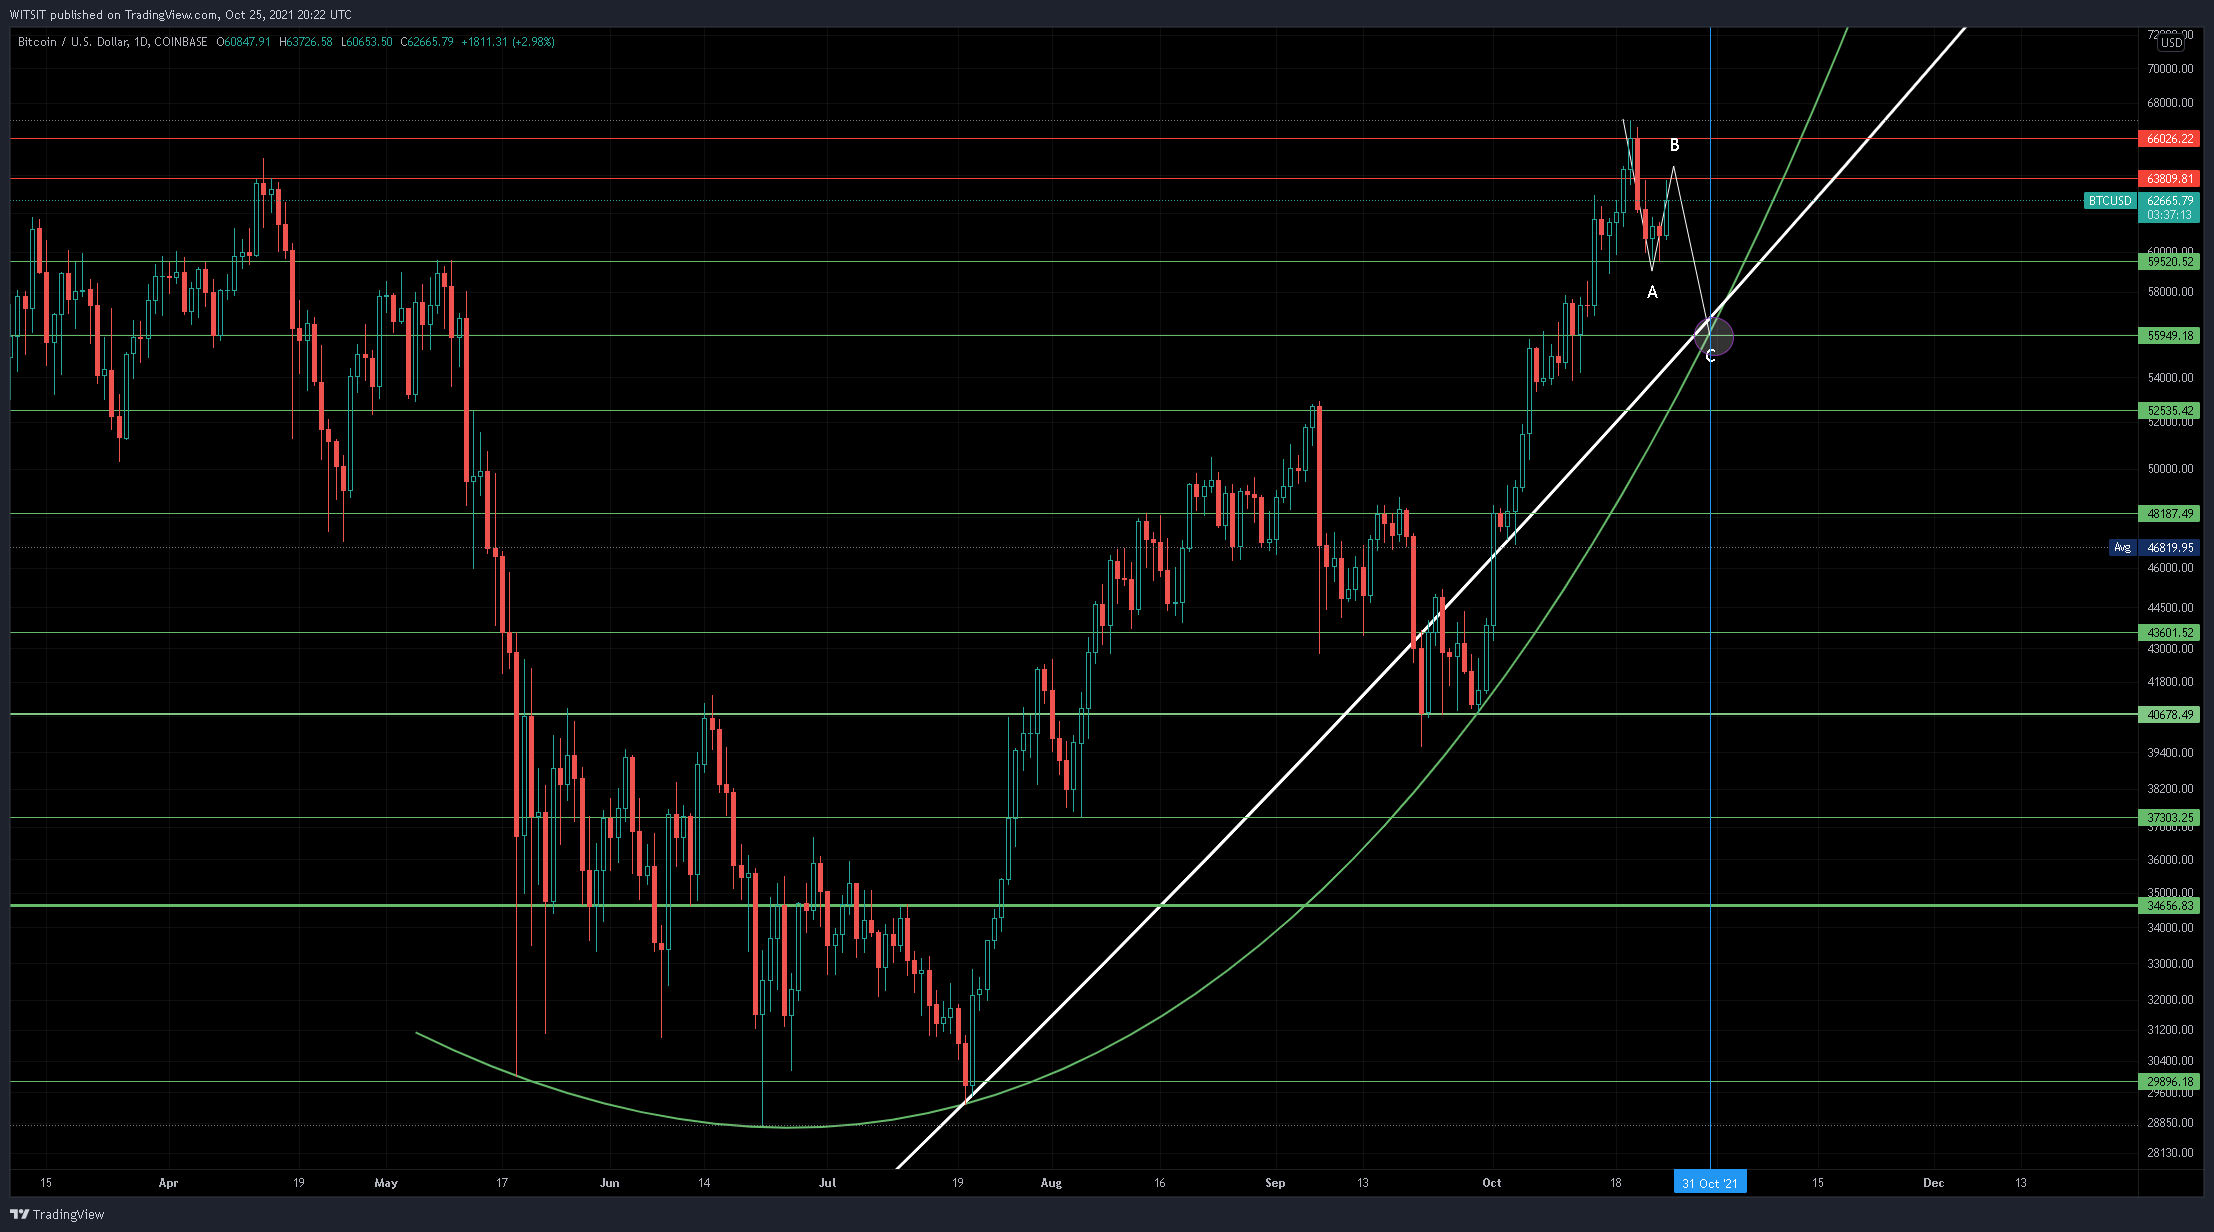Click the 46000.00 price axis tick
This screenshot has height=1232, width=2214.
click(x=2170, y=568)
